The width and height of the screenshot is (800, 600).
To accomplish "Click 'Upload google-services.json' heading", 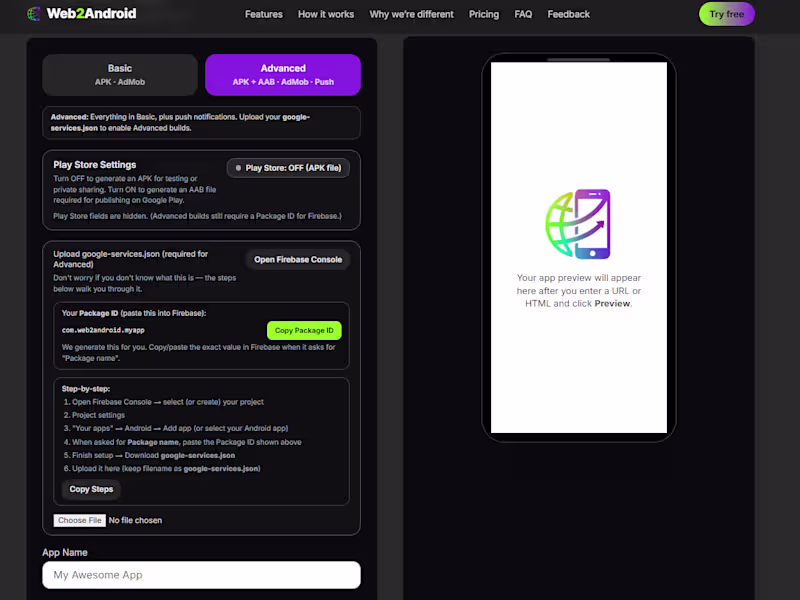I will [131, 259].
